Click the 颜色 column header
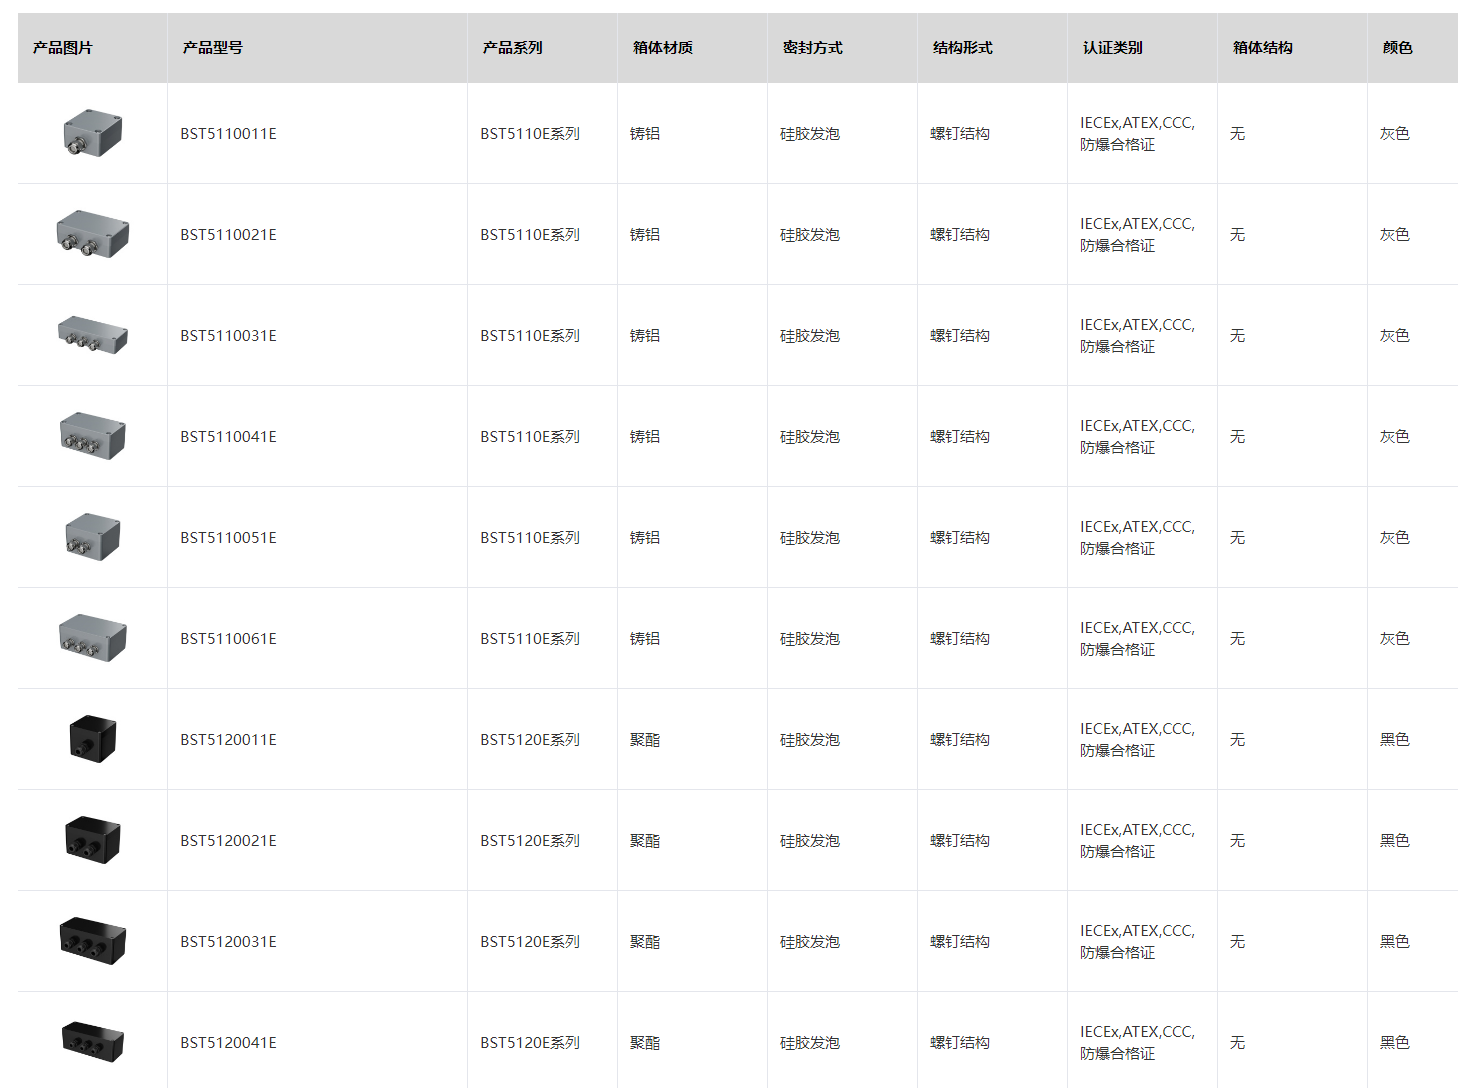The height and width of the screenshot is (1088, 1478). pyautogui.click(x=1397, y=48)
